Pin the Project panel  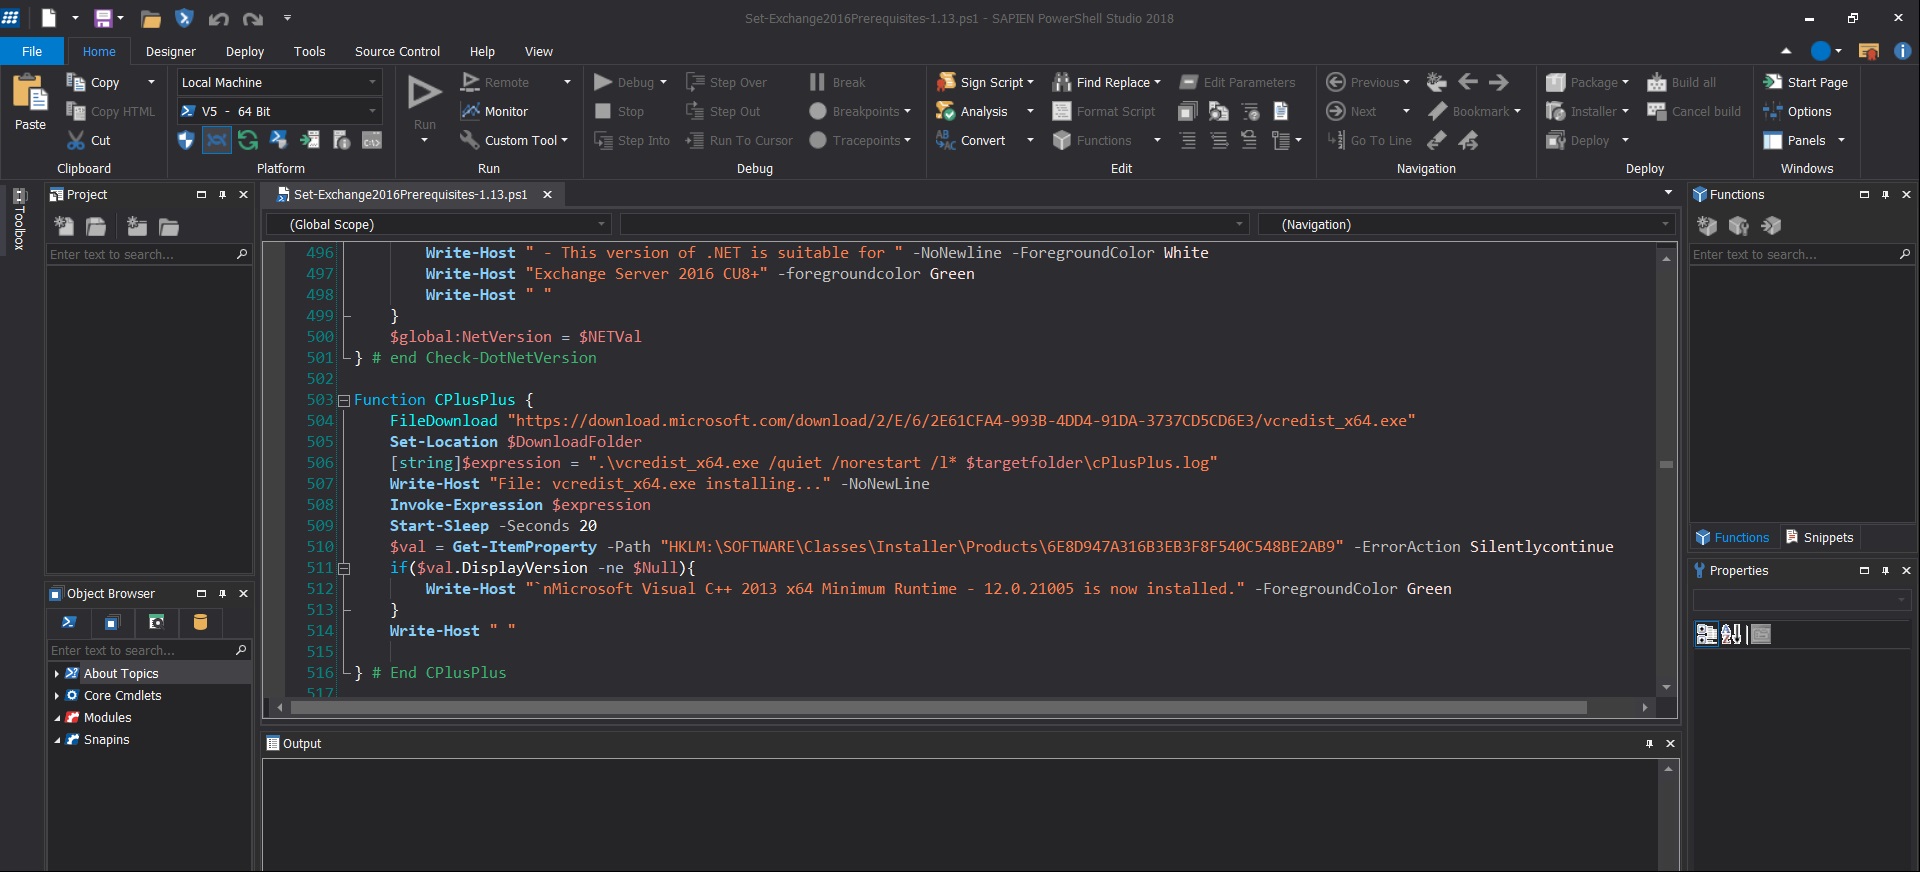click(x=222, y=195)
